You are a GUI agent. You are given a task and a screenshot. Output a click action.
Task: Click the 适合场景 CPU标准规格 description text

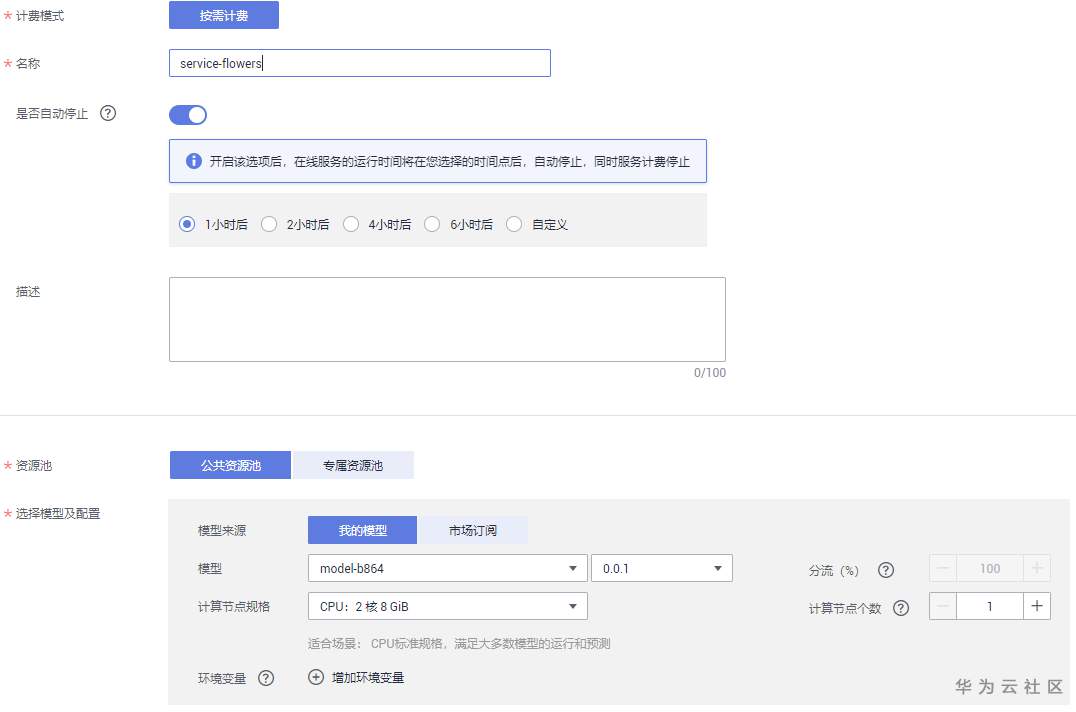[x=459, y=643]
